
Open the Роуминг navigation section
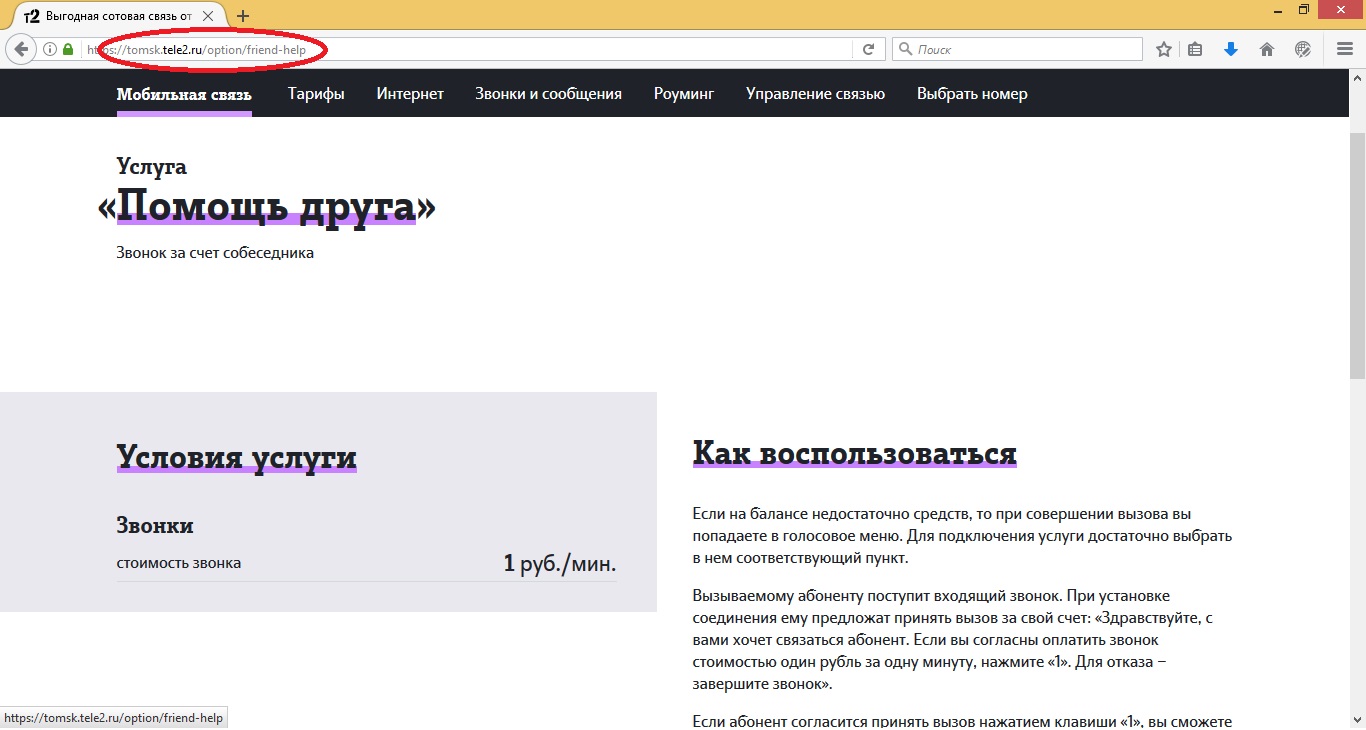(683, 92)
